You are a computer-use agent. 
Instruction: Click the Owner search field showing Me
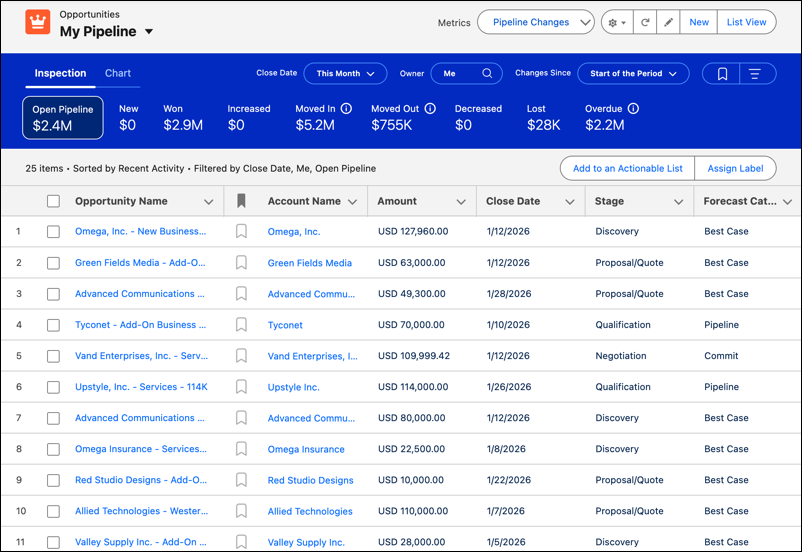tap(466, 74)
